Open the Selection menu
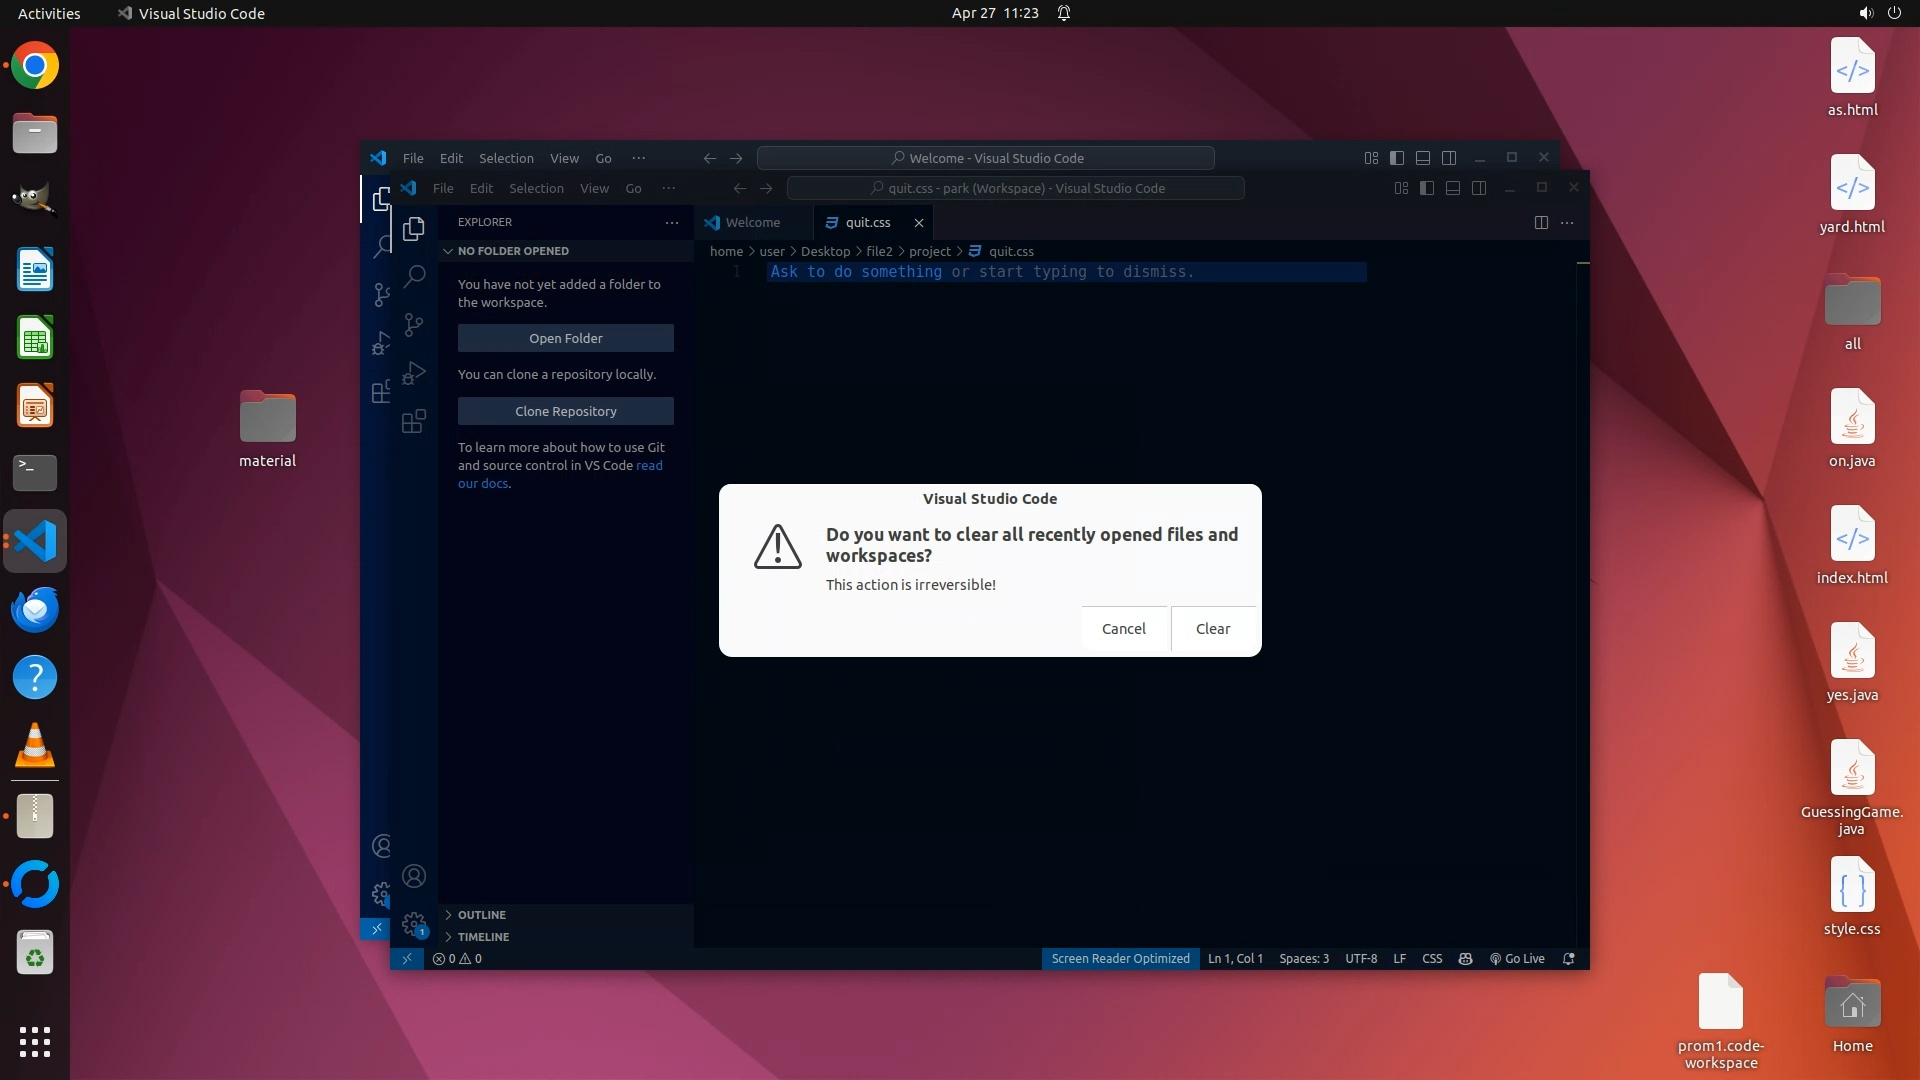The height and width of the screenshot is (1080, 1920). pos(536,188)
